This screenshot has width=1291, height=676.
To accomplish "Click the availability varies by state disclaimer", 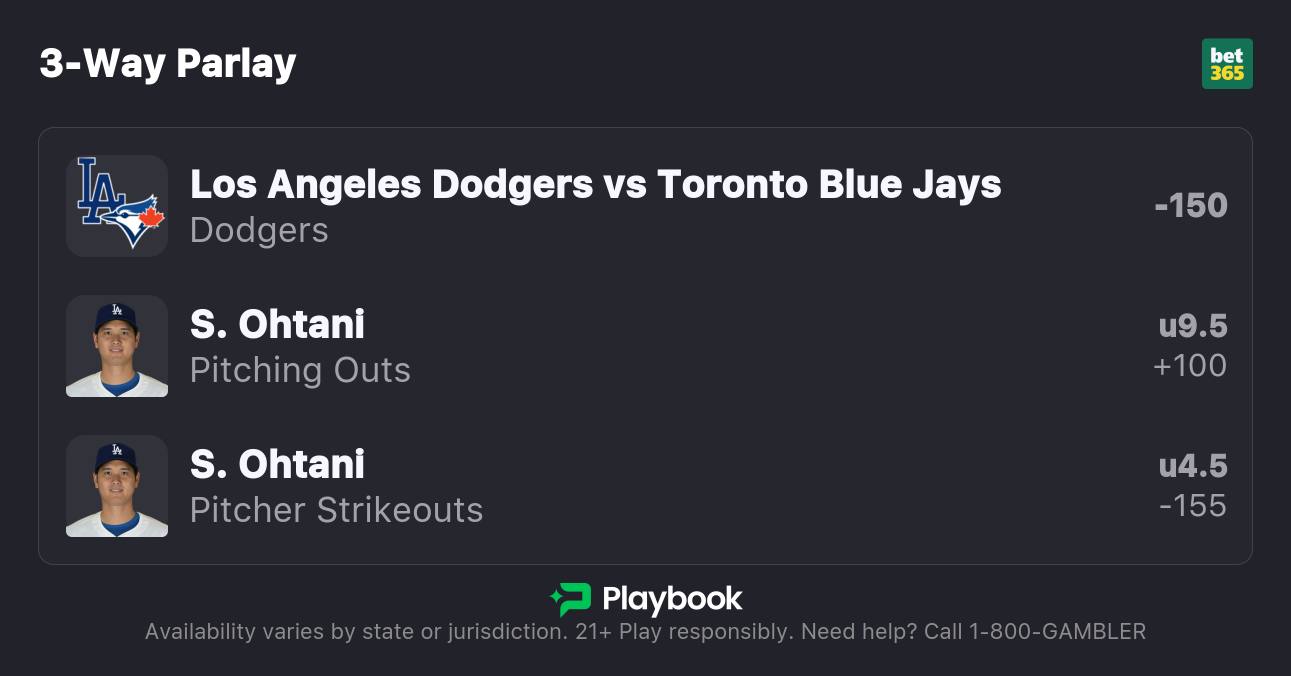I will pos(355,632).
